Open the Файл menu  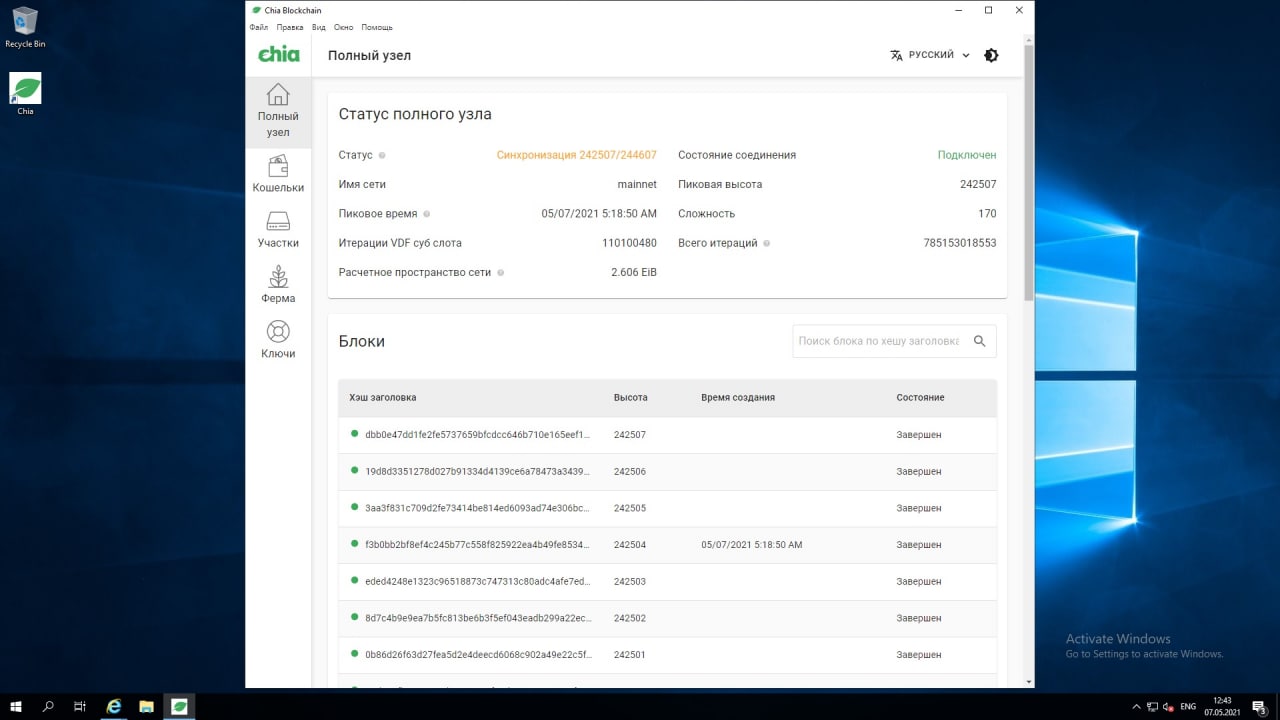(258, 27)
